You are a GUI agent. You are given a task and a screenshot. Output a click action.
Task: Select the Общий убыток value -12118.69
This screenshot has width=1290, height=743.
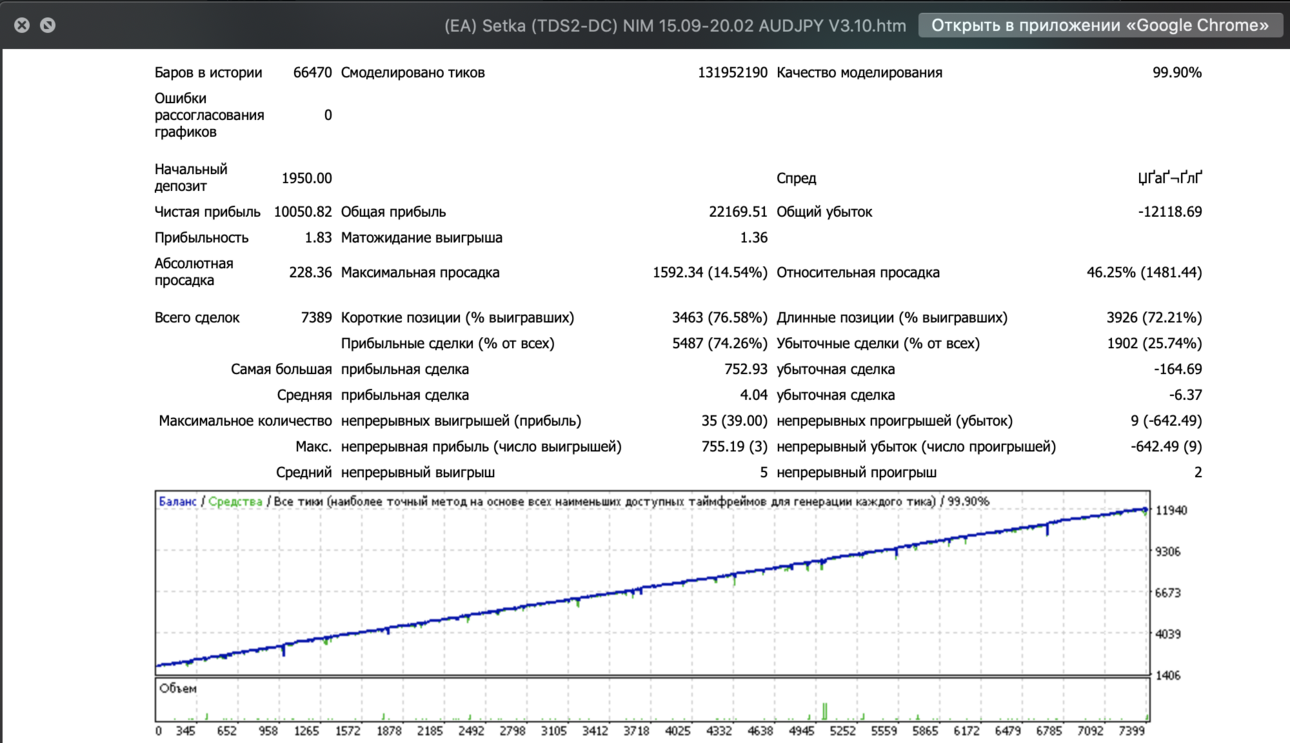tap(1170, 212)
